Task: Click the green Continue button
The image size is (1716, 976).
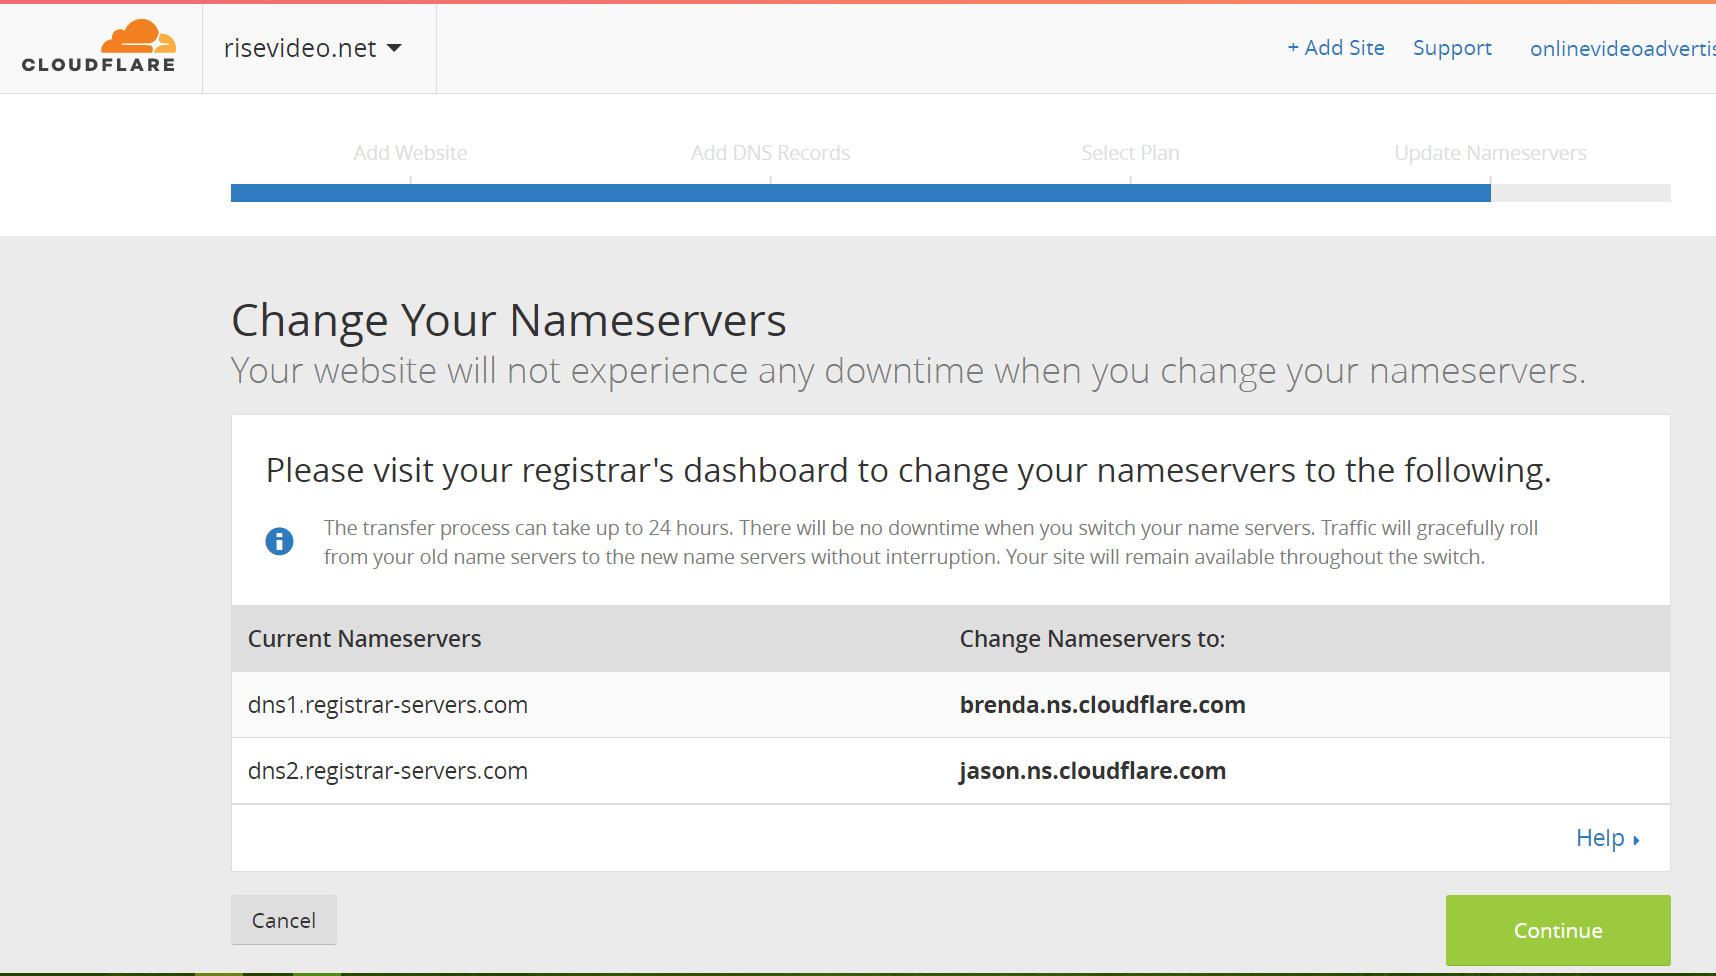Action: (1558, 930)
